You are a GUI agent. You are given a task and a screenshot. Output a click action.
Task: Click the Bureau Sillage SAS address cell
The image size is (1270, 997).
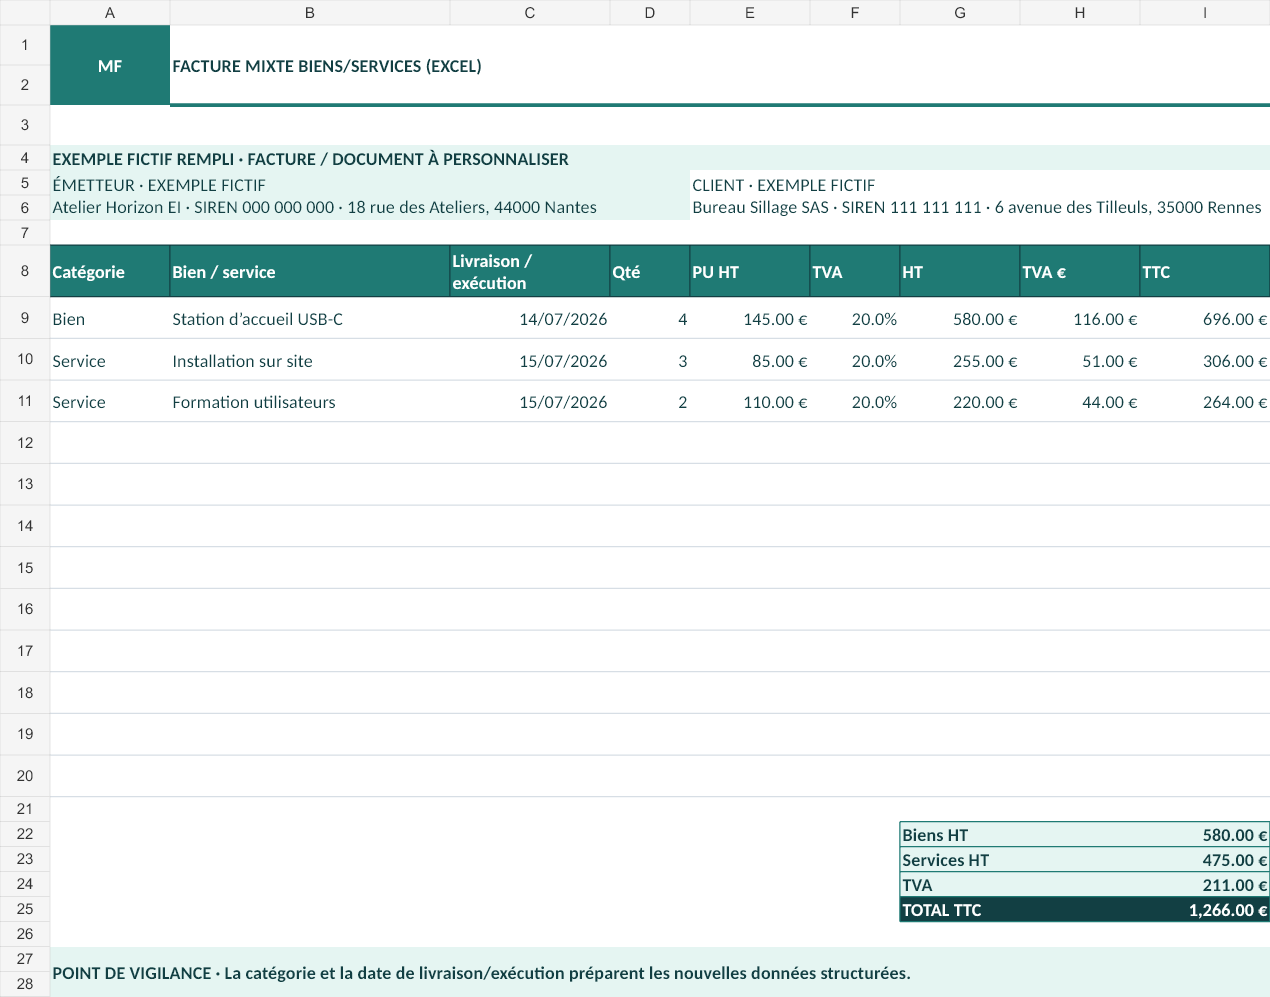pyautogui.click(x=980, y=207)
